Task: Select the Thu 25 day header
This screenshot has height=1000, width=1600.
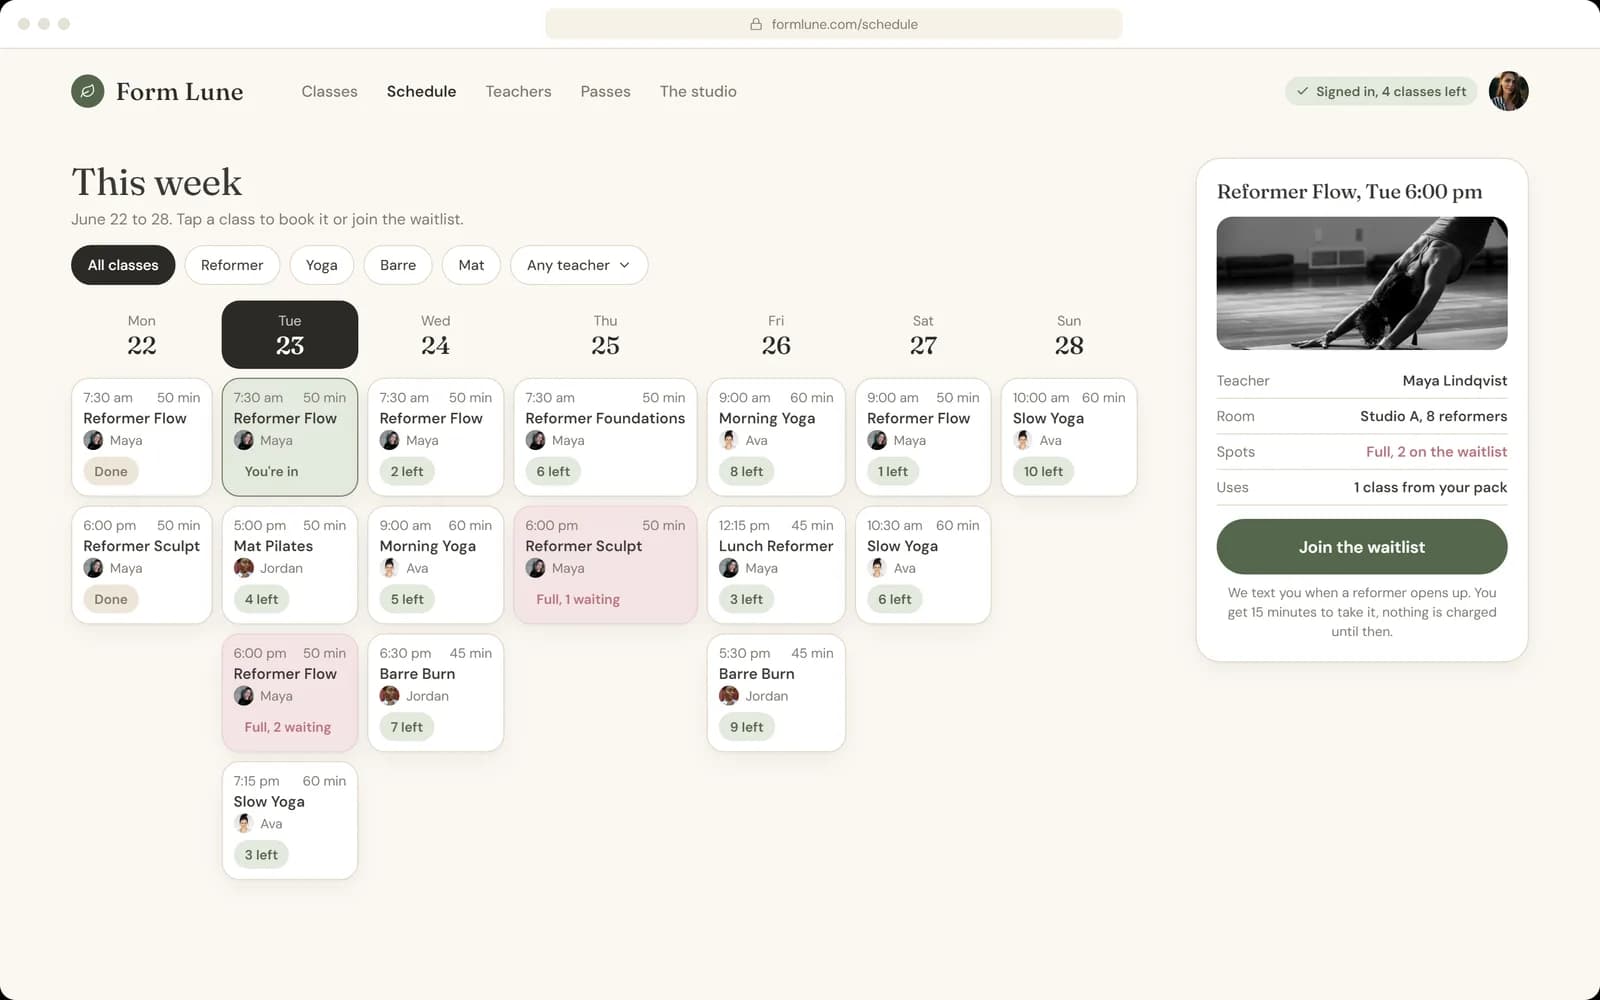Action: pyautogui.click(x=605, y=335)
